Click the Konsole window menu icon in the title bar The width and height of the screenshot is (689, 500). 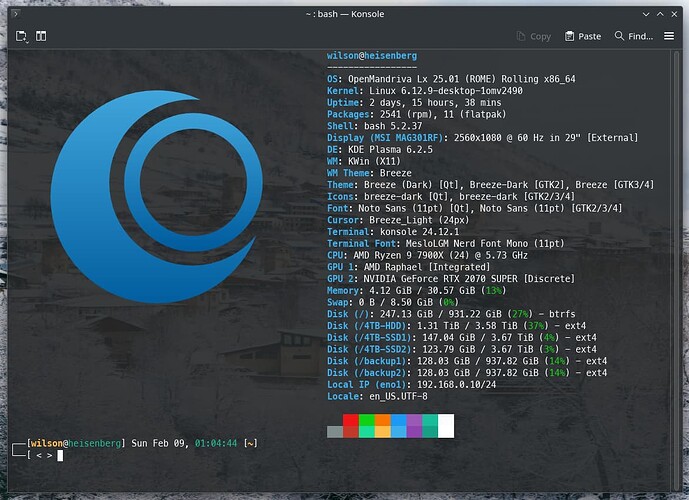(x=15, y=14)
